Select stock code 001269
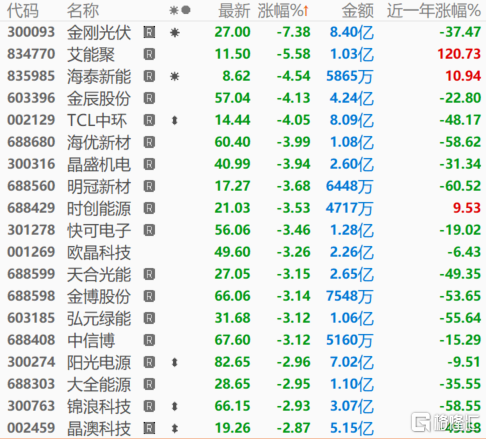 31,252
